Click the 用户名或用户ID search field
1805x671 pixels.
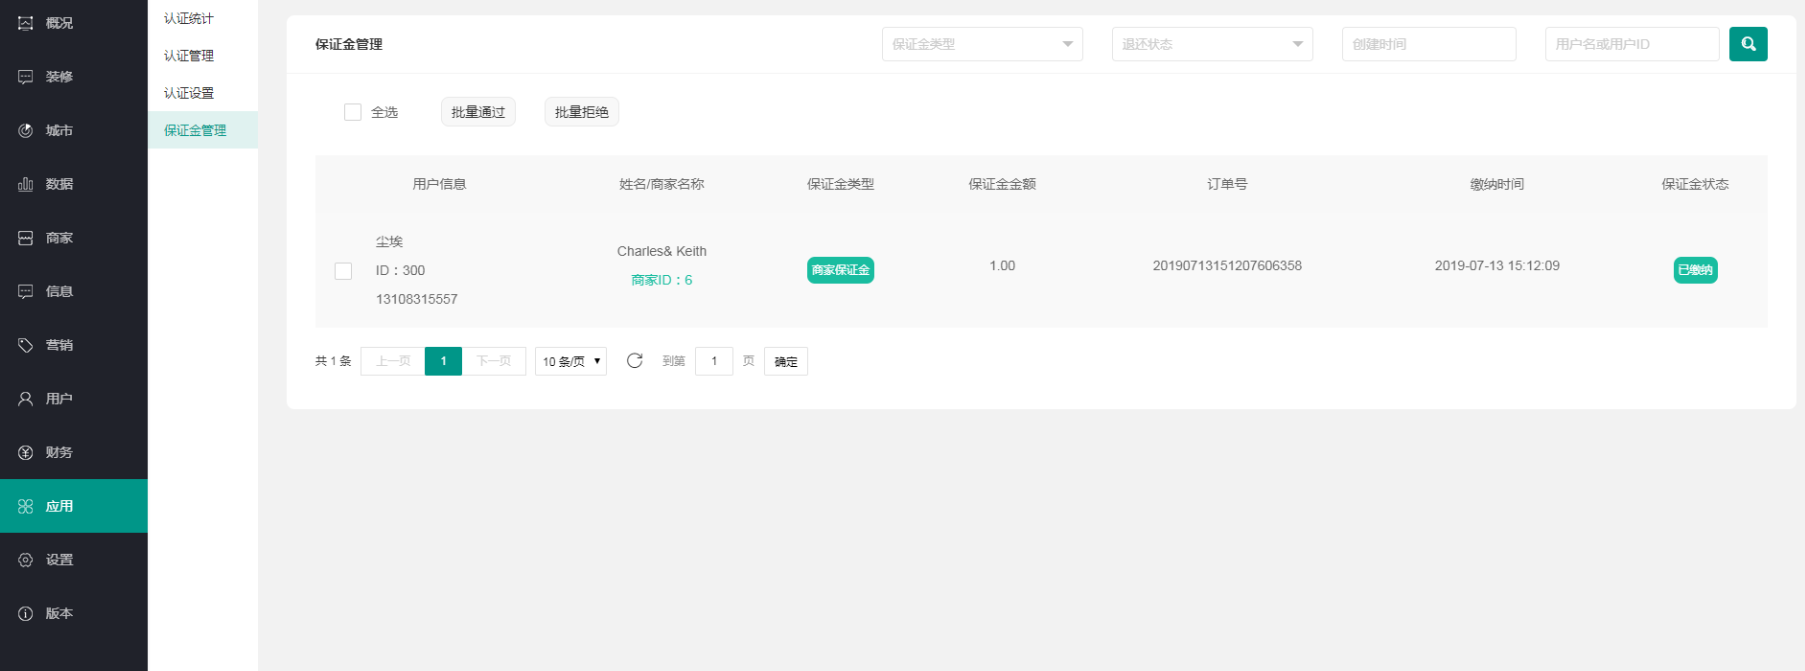pyautogui.click(x=1632, y=44)
